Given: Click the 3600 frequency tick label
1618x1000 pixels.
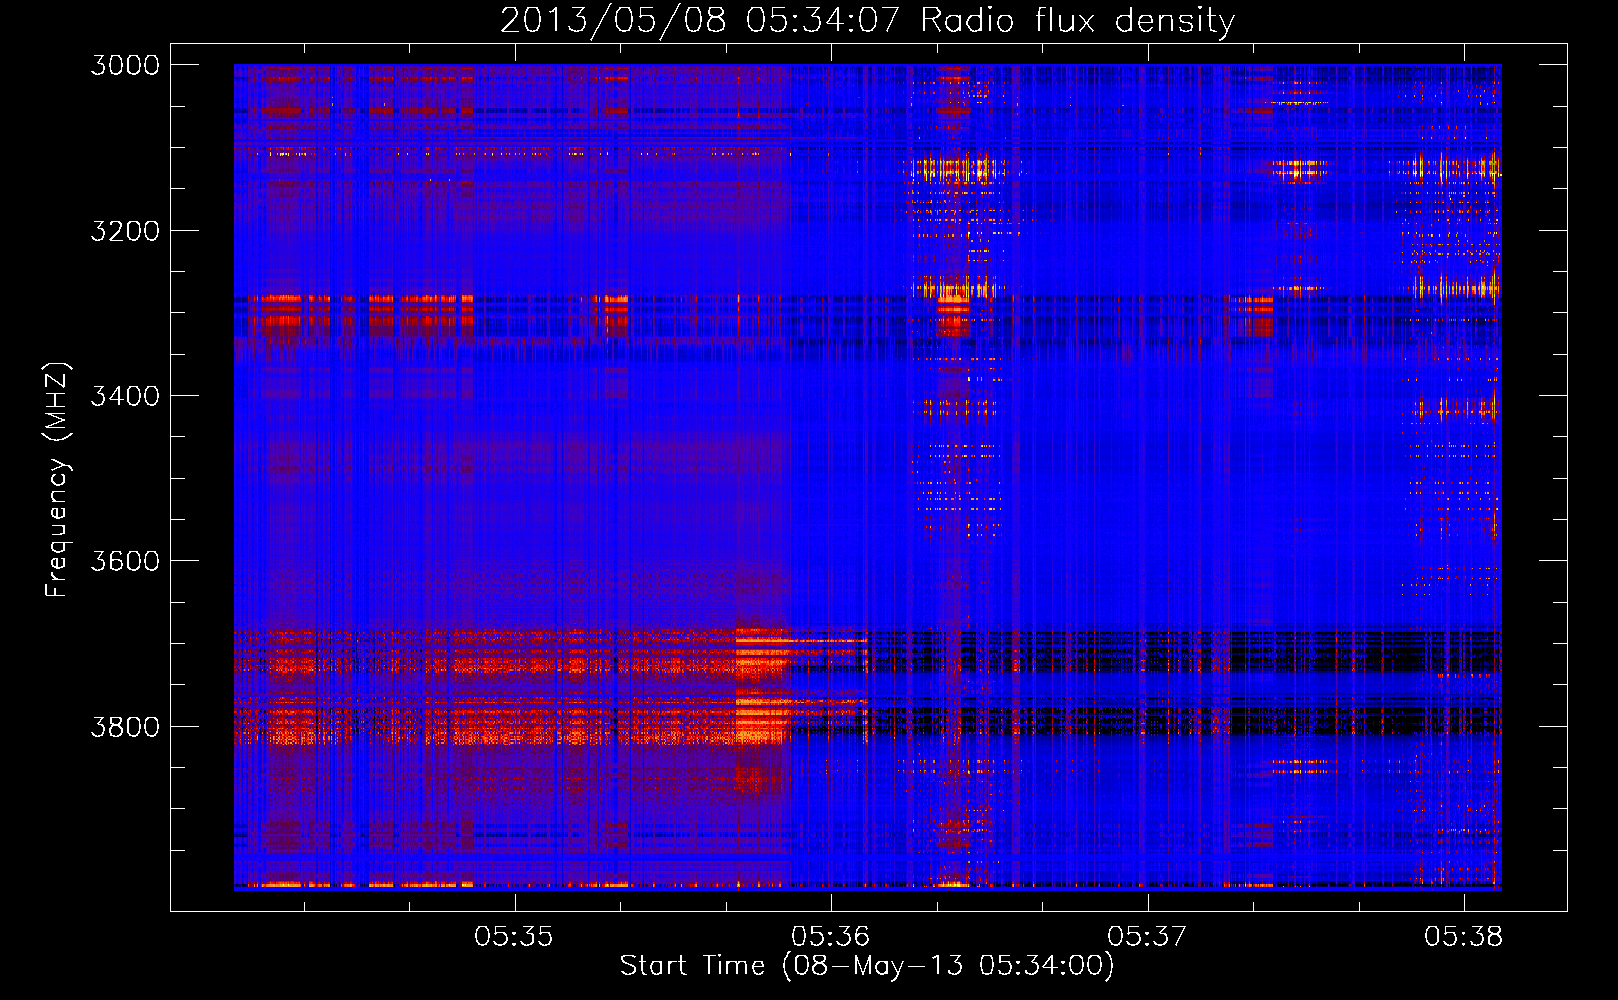Looking at the screenshot, I should [125, 561].
